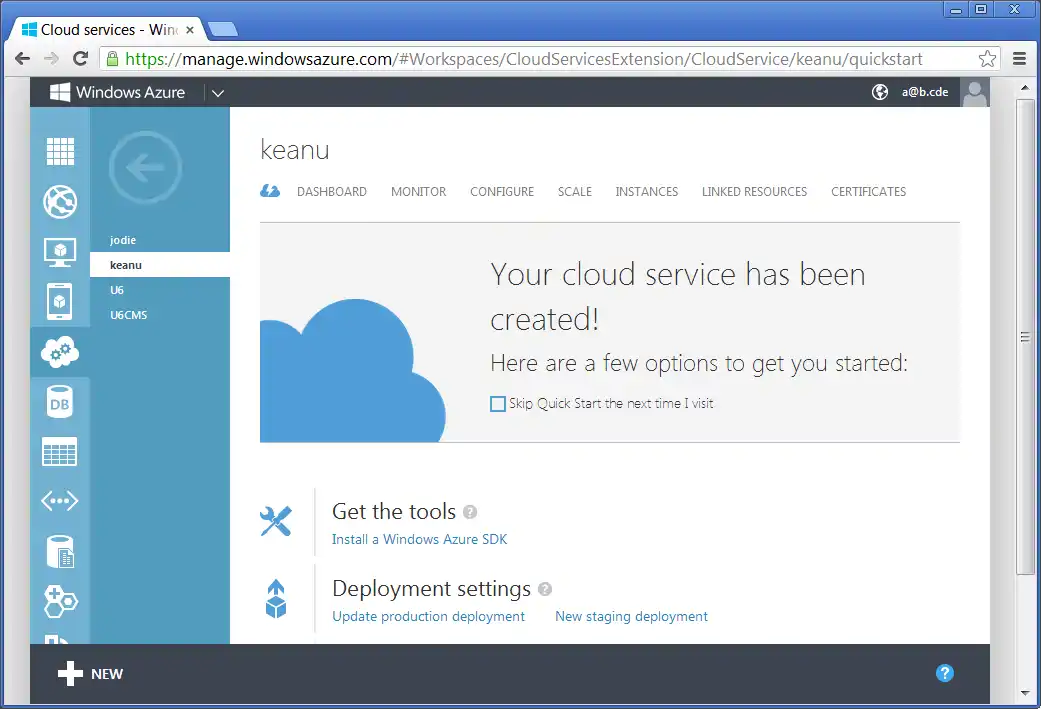Click the tools wrench icon

click(x=276, y=521)
